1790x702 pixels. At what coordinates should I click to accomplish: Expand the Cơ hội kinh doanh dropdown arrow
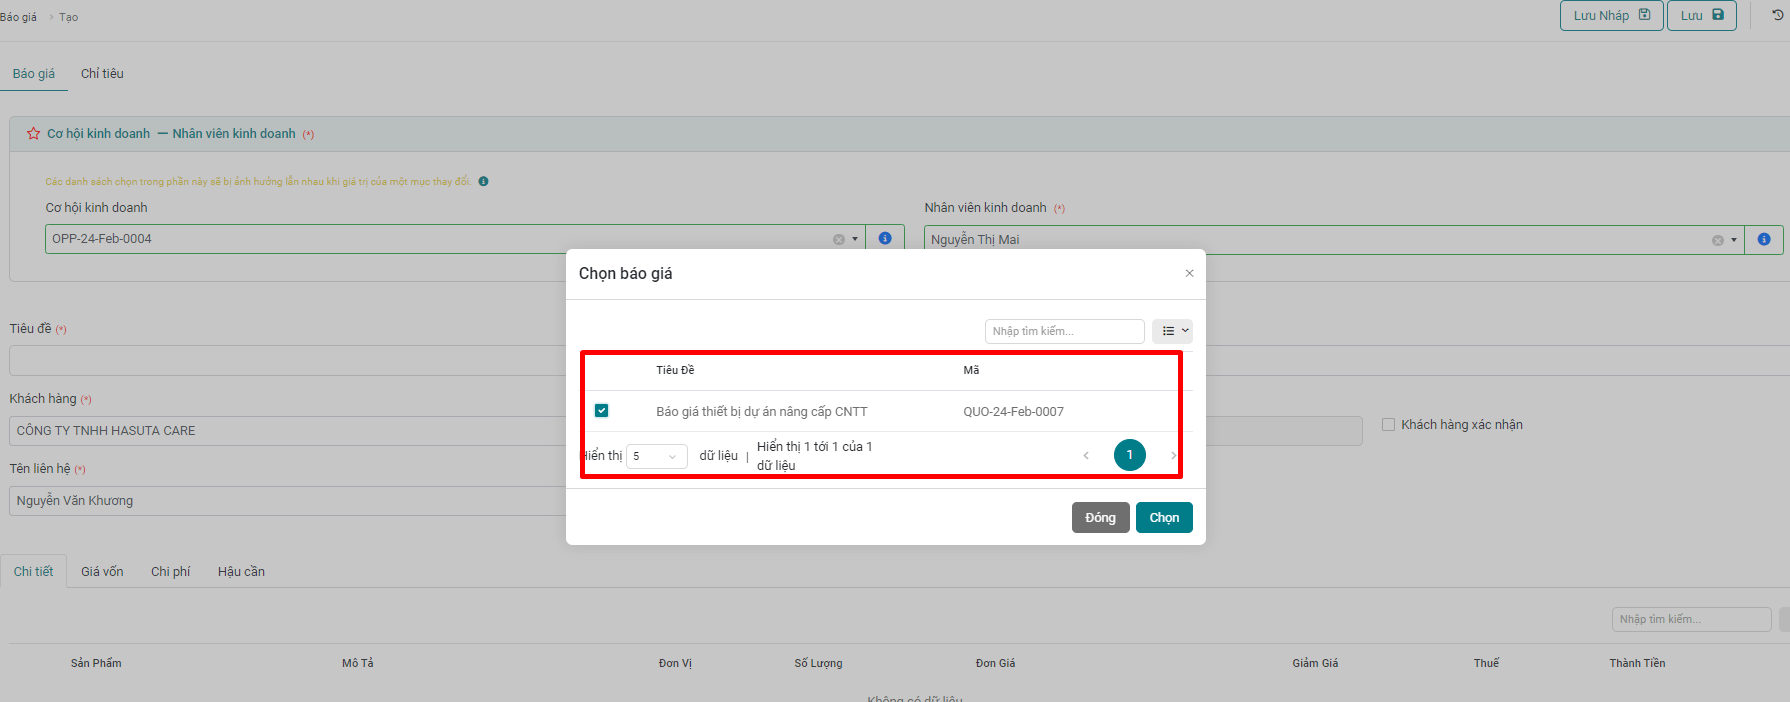tap(855, 240)
